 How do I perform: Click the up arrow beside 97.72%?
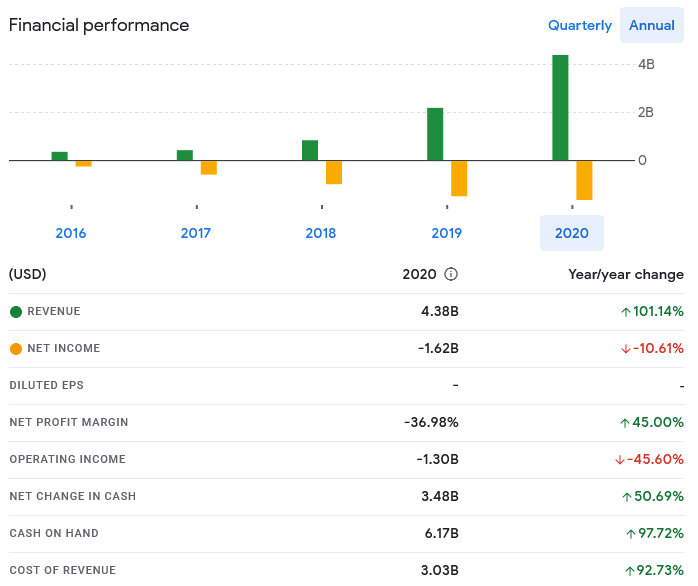630,534
